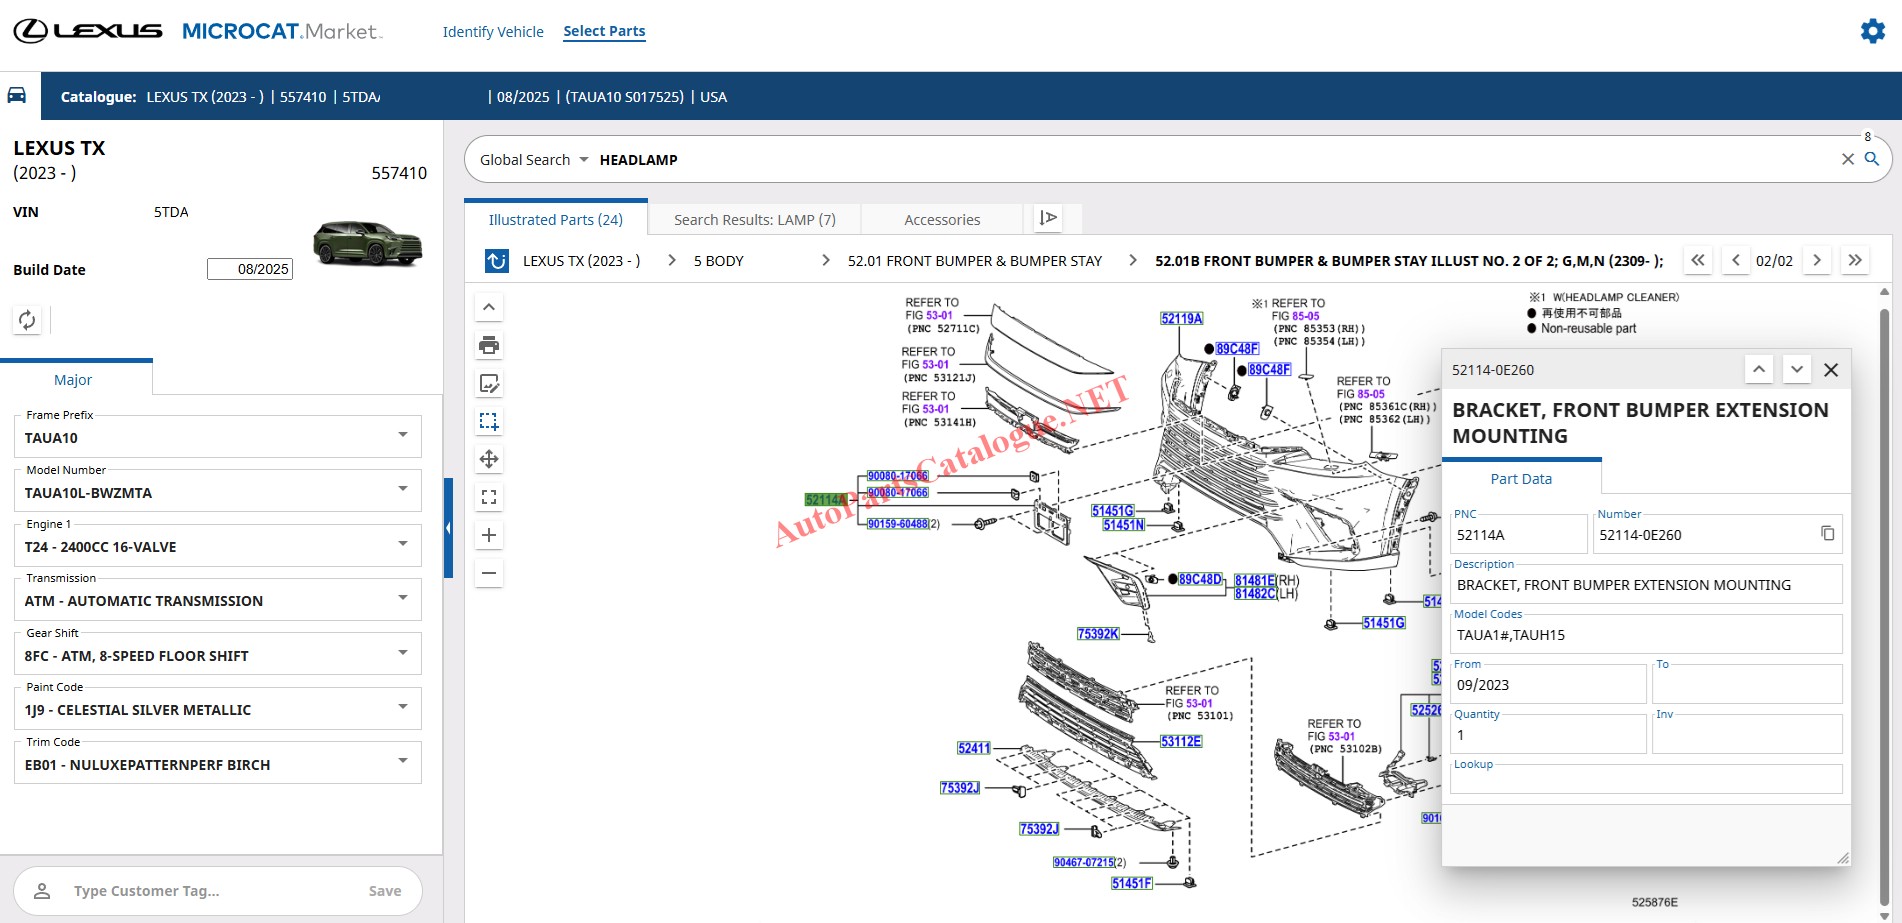
Task: Zoom out of the diagram with minus icon
Action: 489,574
